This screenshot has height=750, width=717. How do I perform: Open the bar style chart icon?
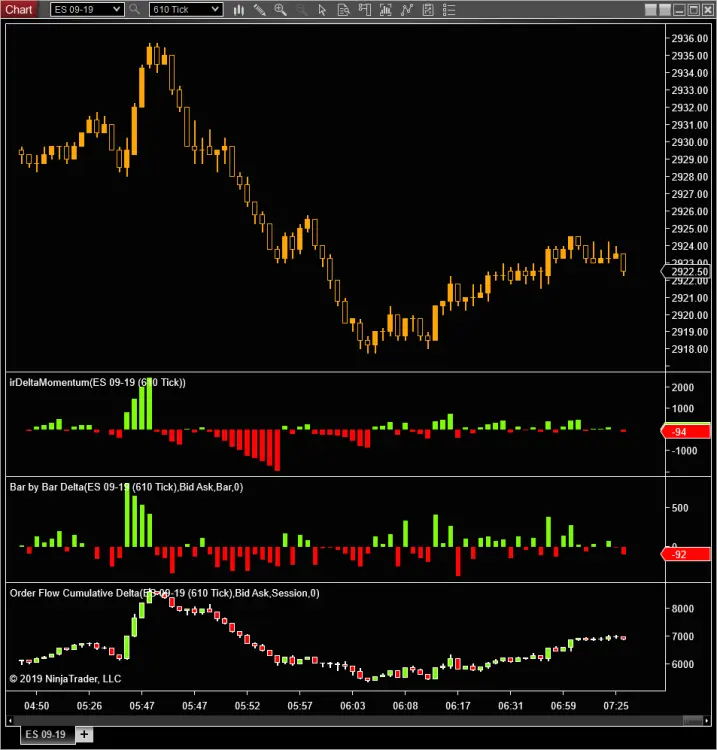click(238, 10)
